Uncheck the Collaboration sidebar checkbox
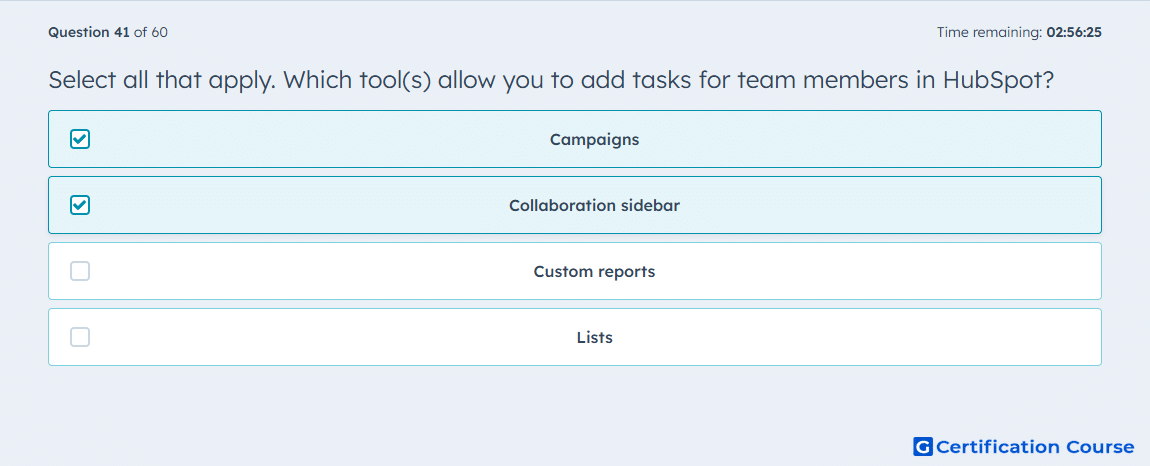This screenshot has width=1150, height=466. [x=80, y=205]
